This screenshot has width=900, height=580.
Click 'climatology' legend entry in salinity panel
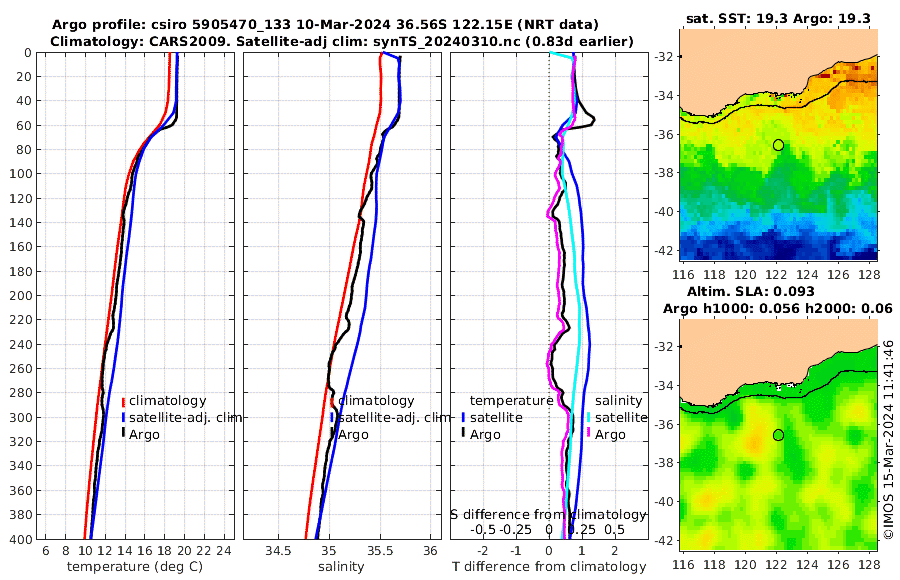click(x=376, y=401)
